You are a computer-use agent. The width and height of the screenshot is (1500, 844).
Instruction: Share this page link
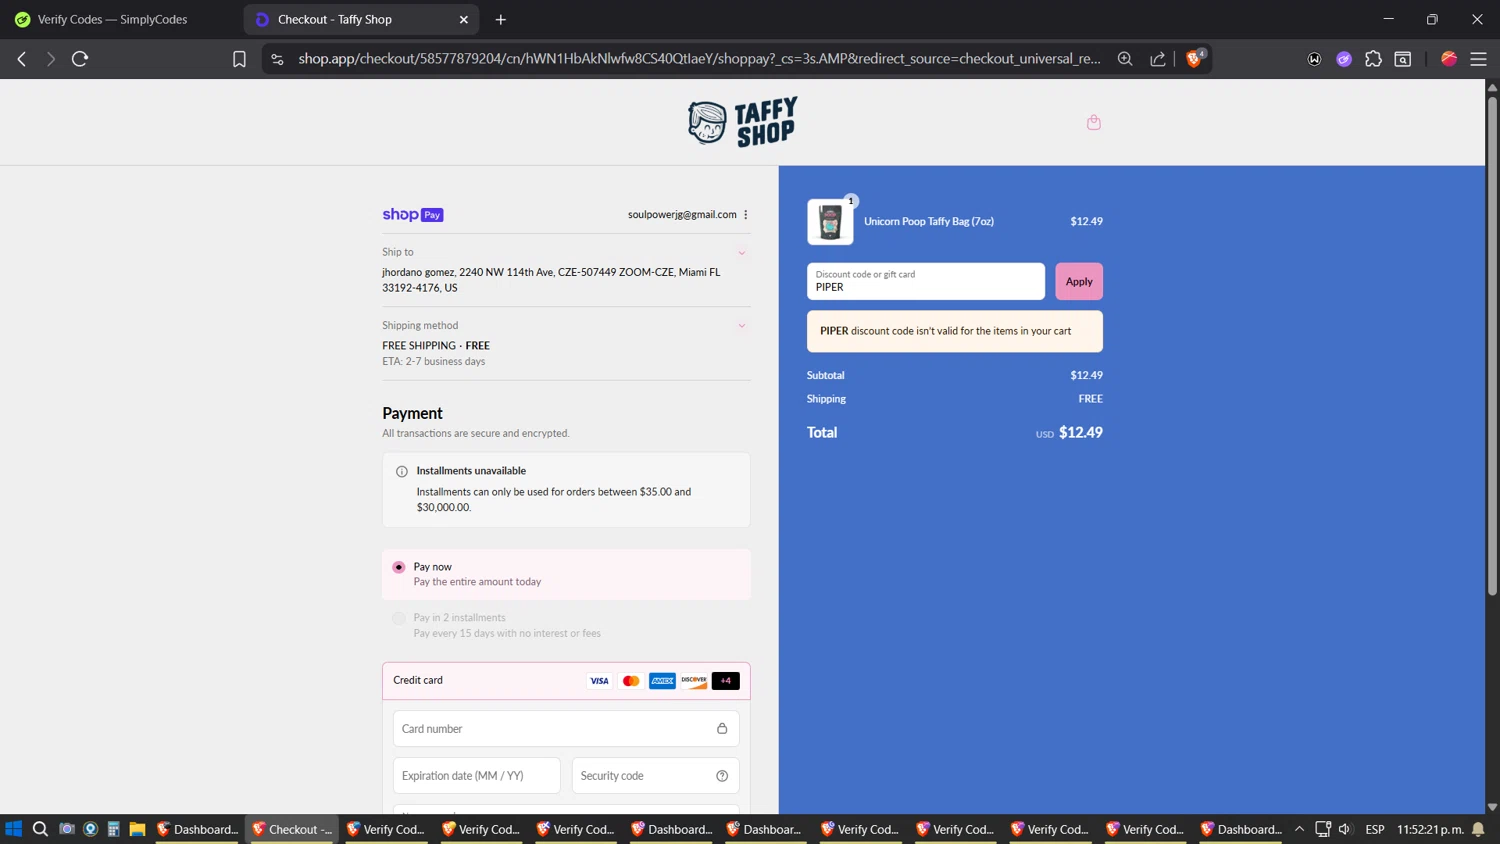click(1158, 59)
